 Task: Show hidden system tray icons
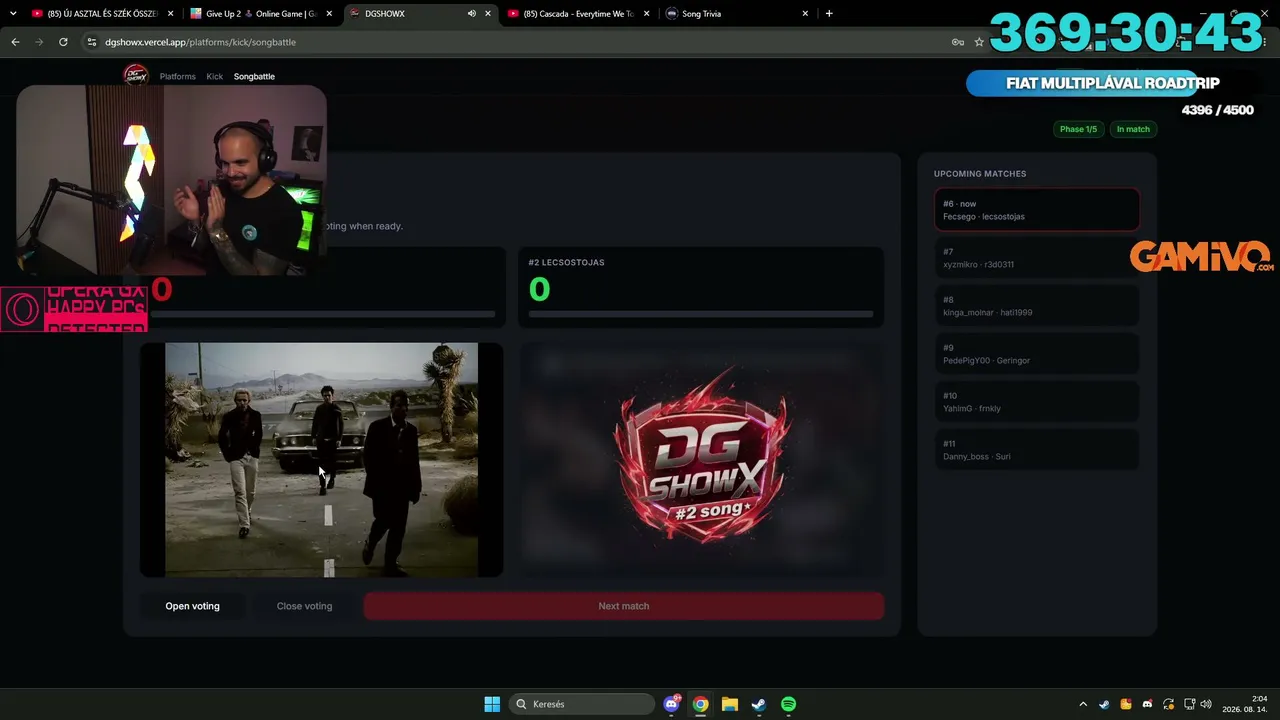1083,704
